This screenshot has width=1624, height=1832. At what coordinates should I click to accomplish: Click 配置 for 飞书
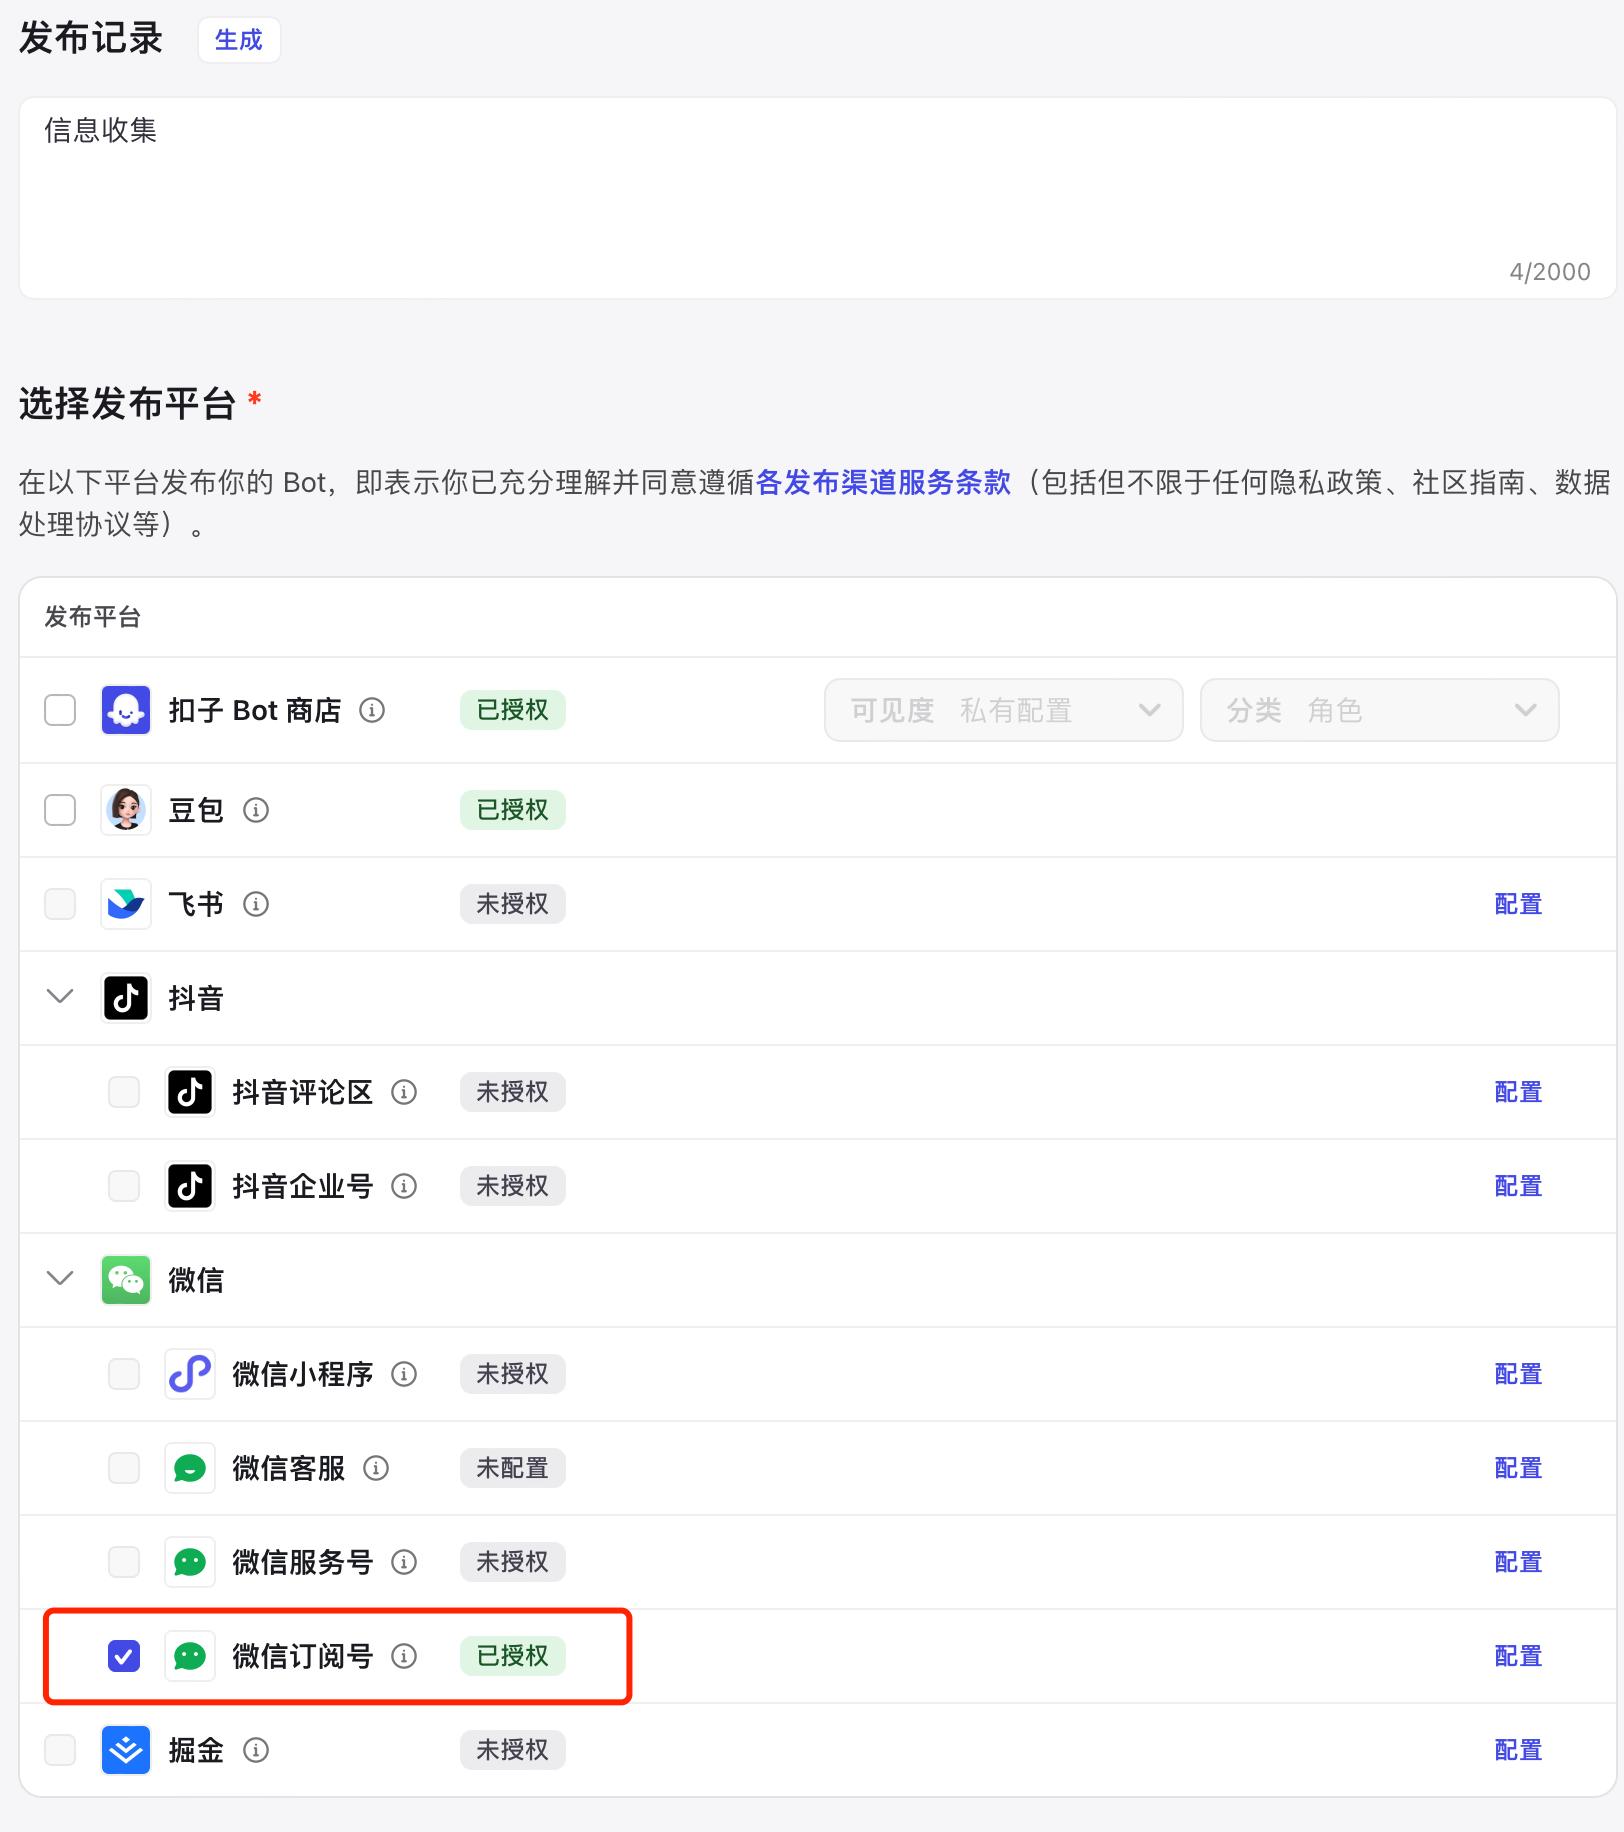coord(1518,904)
